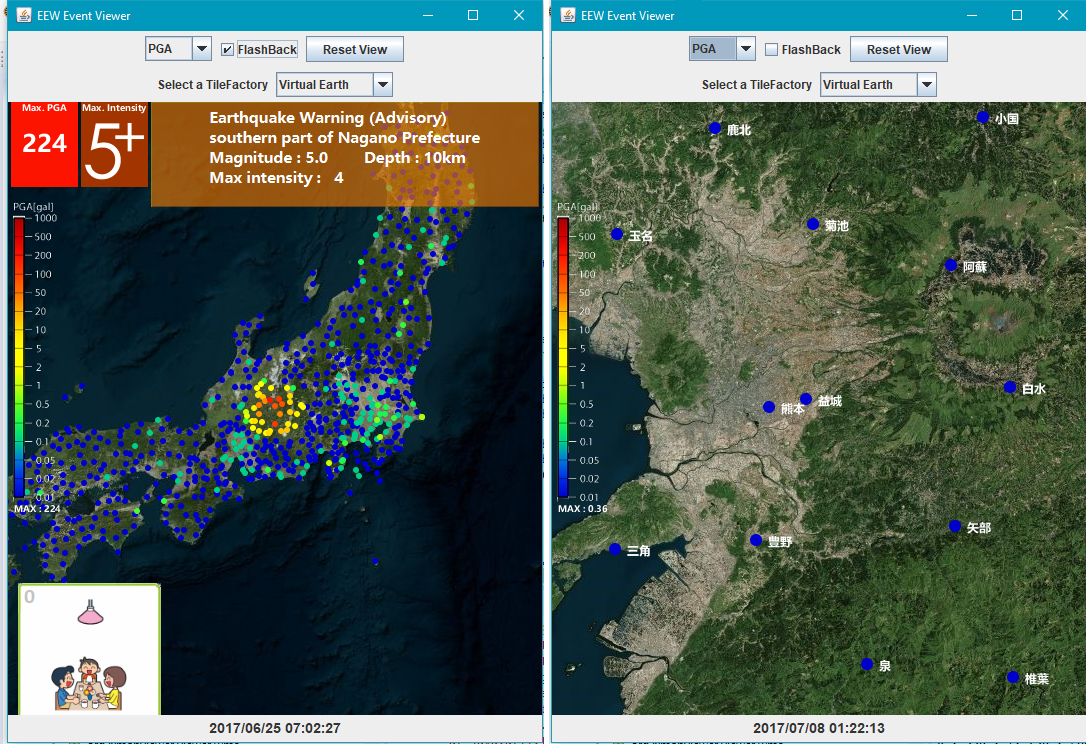This screenshot has width=1088, height=744.
Task: Click the 阿蘇 station marker
Action: [951, 265]
